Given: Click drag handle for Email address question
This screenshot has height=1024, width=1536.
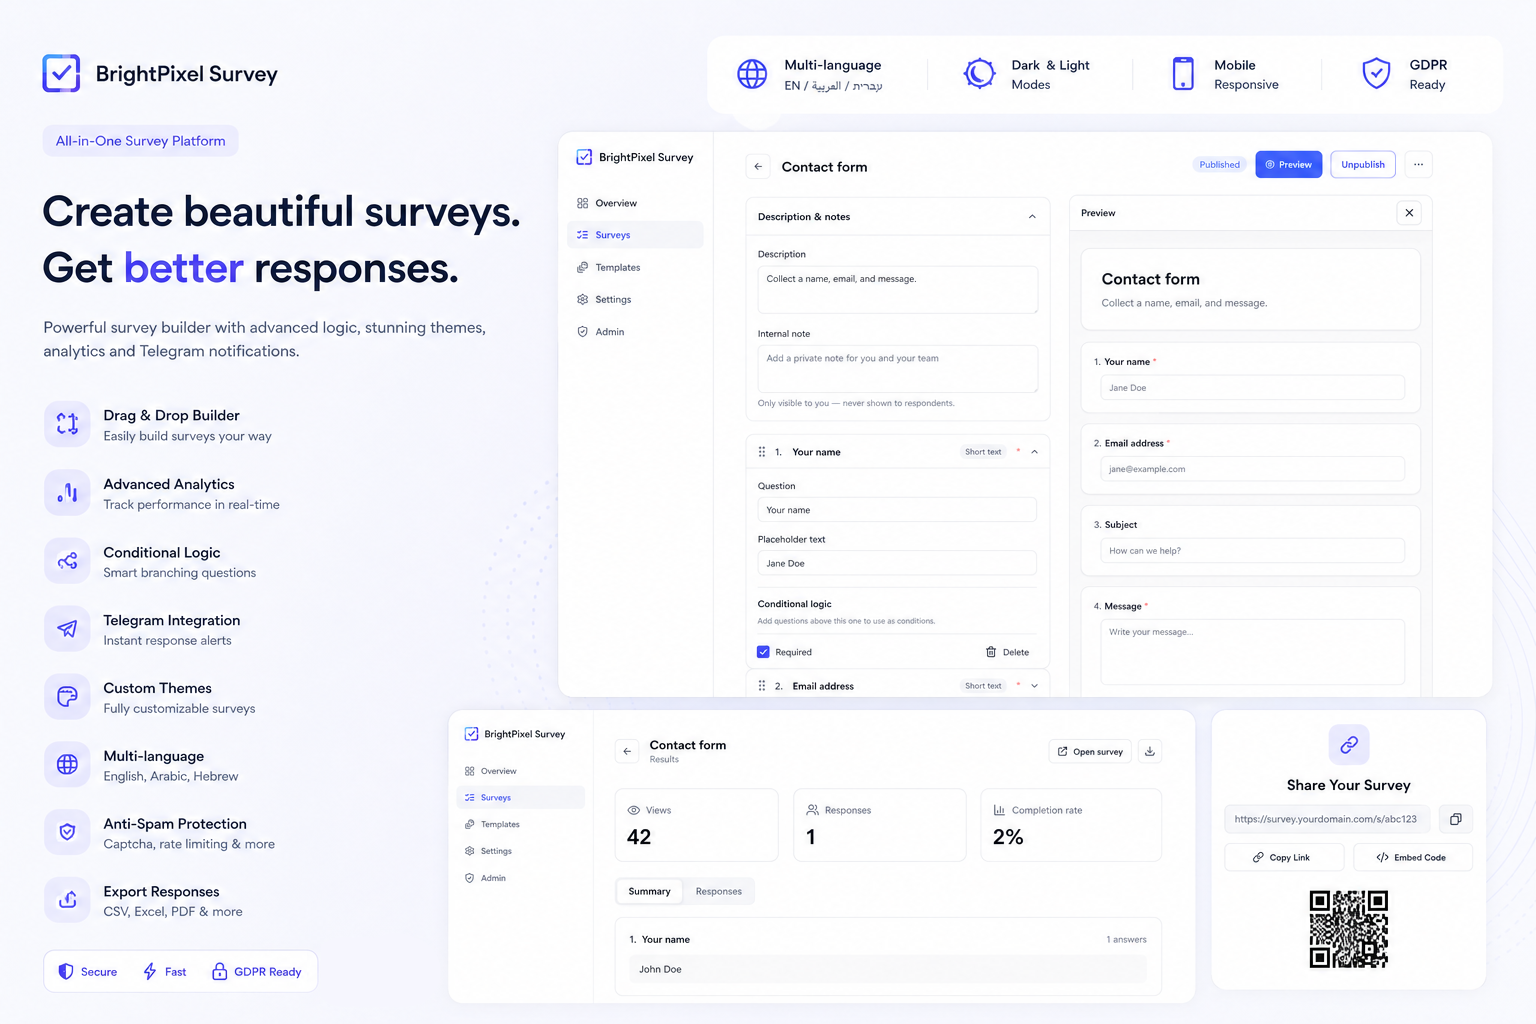Looking at the screenshot, I should point(762,686).
